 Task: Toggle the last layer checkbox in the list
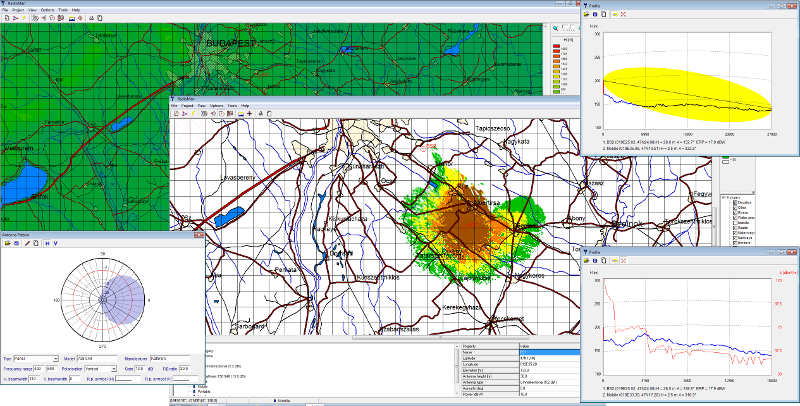(735, 244)
